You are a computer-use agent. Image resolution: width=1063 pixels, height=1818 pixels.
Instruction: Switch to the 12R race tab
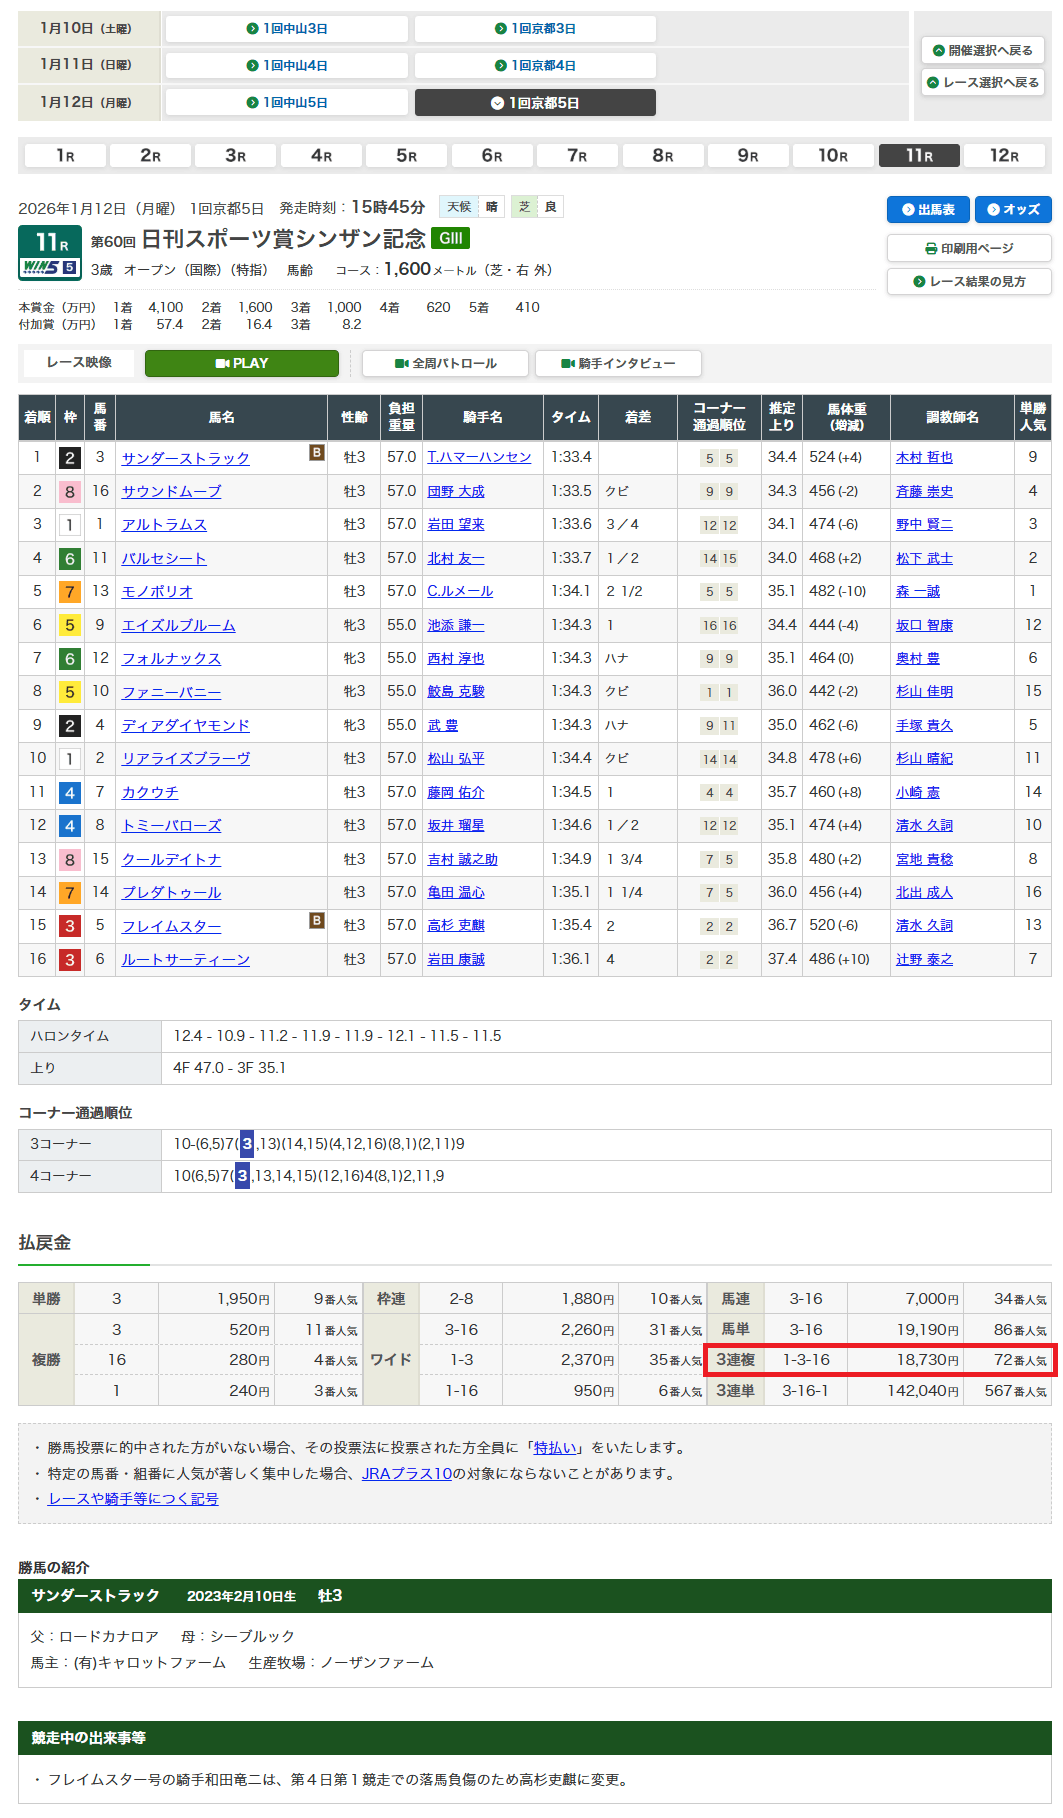1004,156
